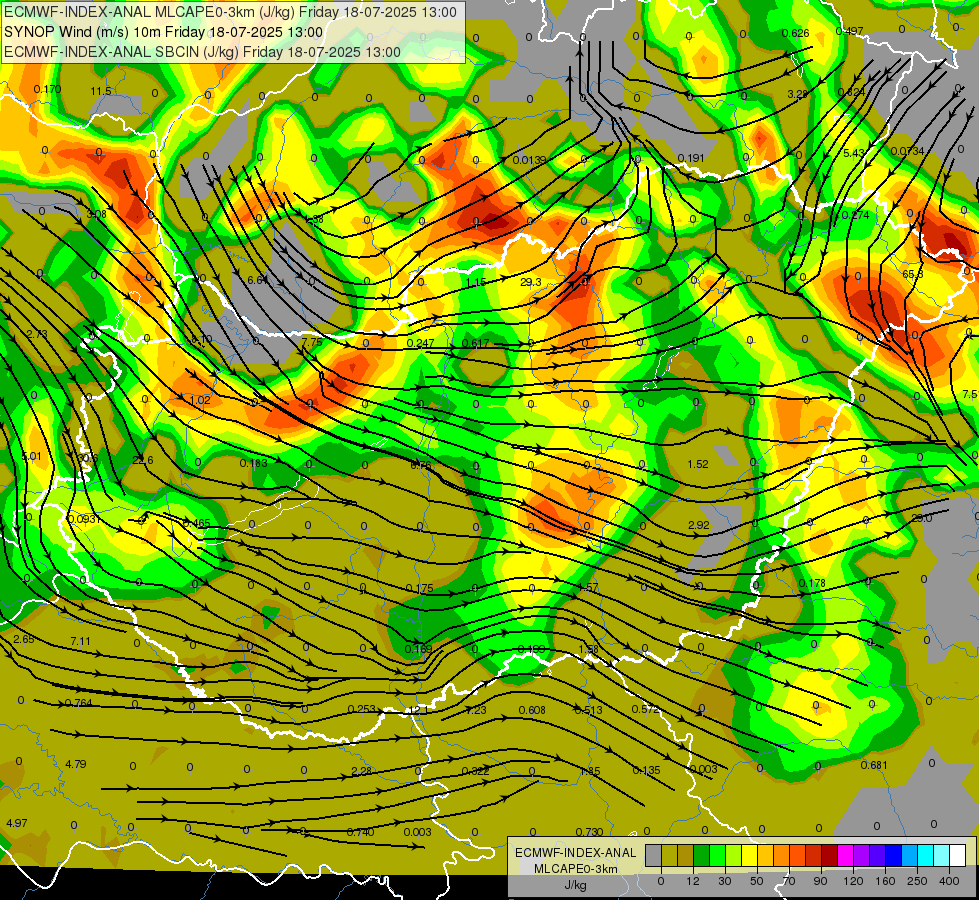Image resolution: width=979 pixels, height=900 pixels.
Task: Click the legend tick label 30
Action: click(x=725, y=881)
